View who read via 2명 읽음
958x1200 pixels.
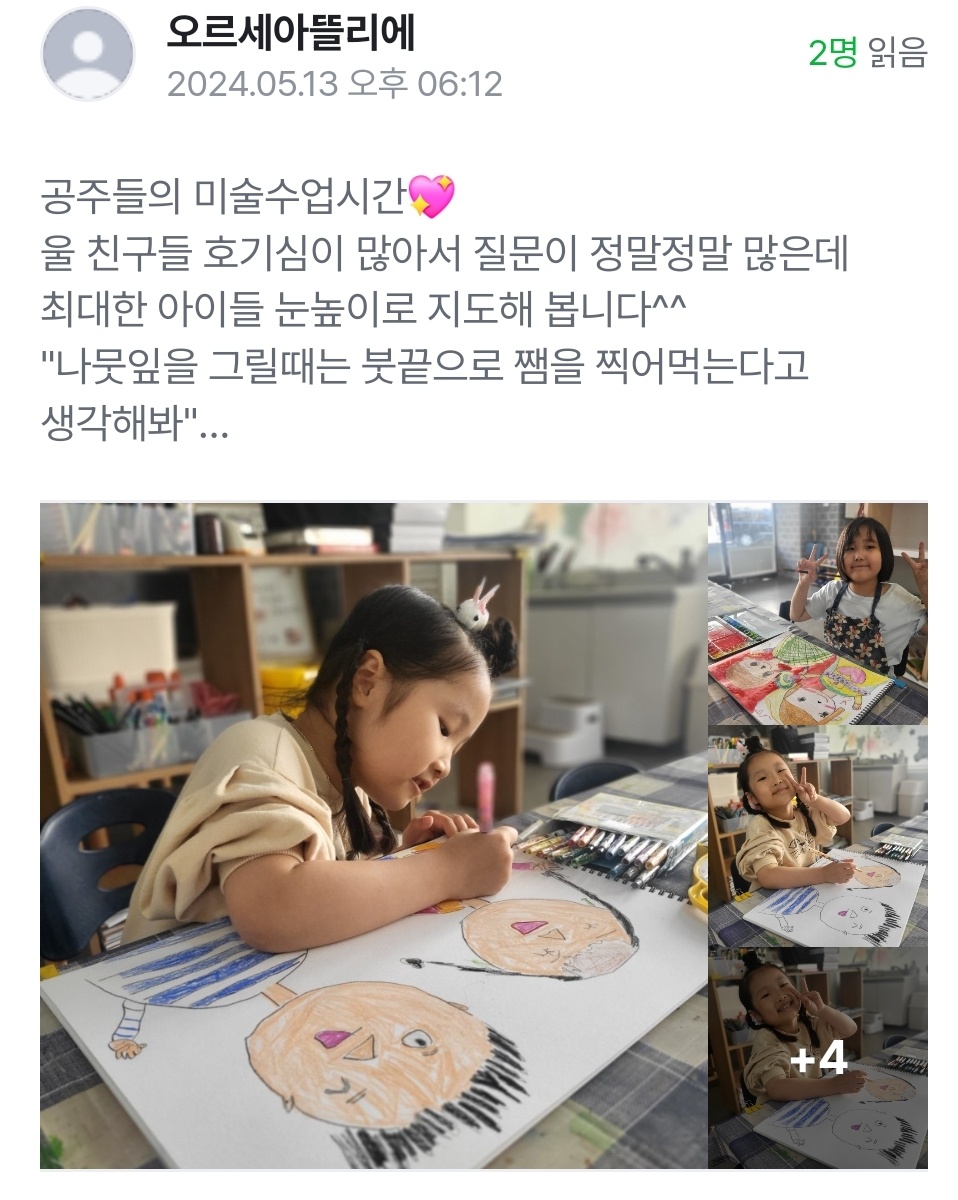click(868, 52)
